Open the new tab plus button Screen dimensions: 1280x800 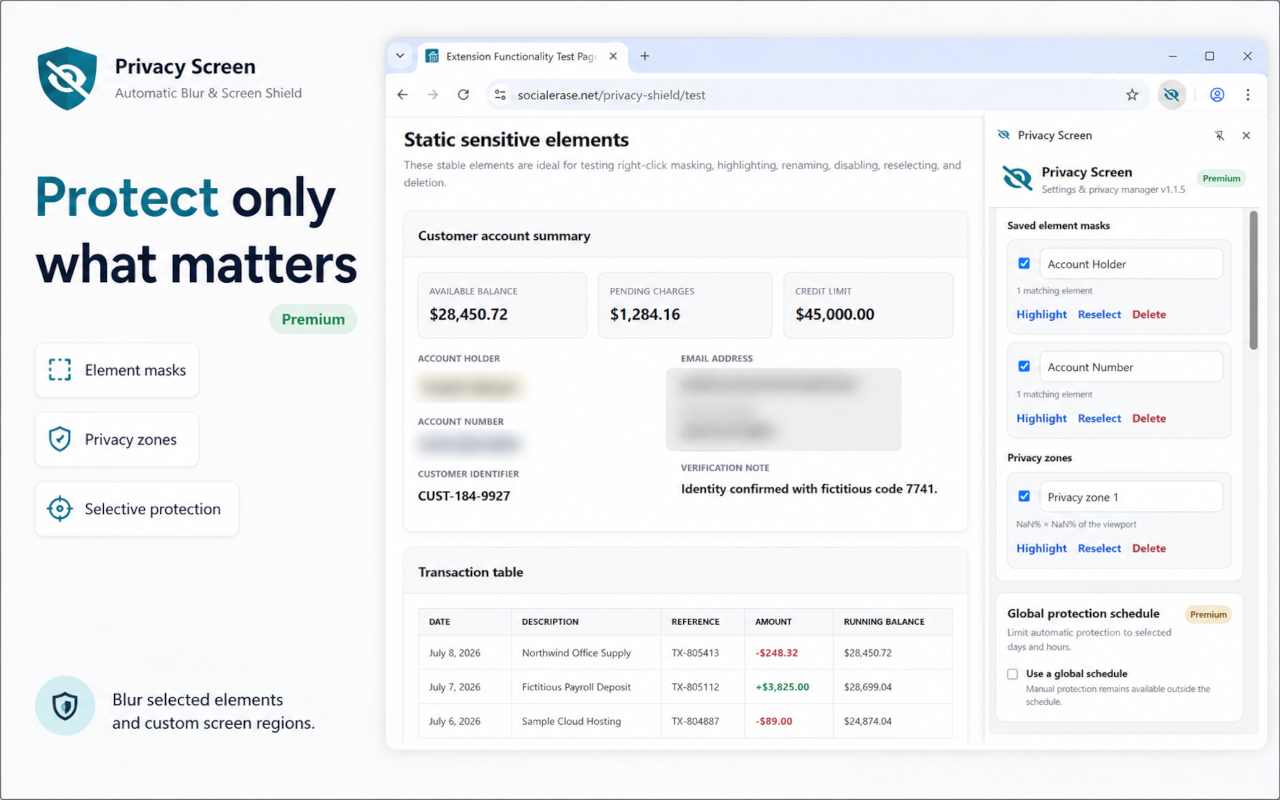coord(645,56)
